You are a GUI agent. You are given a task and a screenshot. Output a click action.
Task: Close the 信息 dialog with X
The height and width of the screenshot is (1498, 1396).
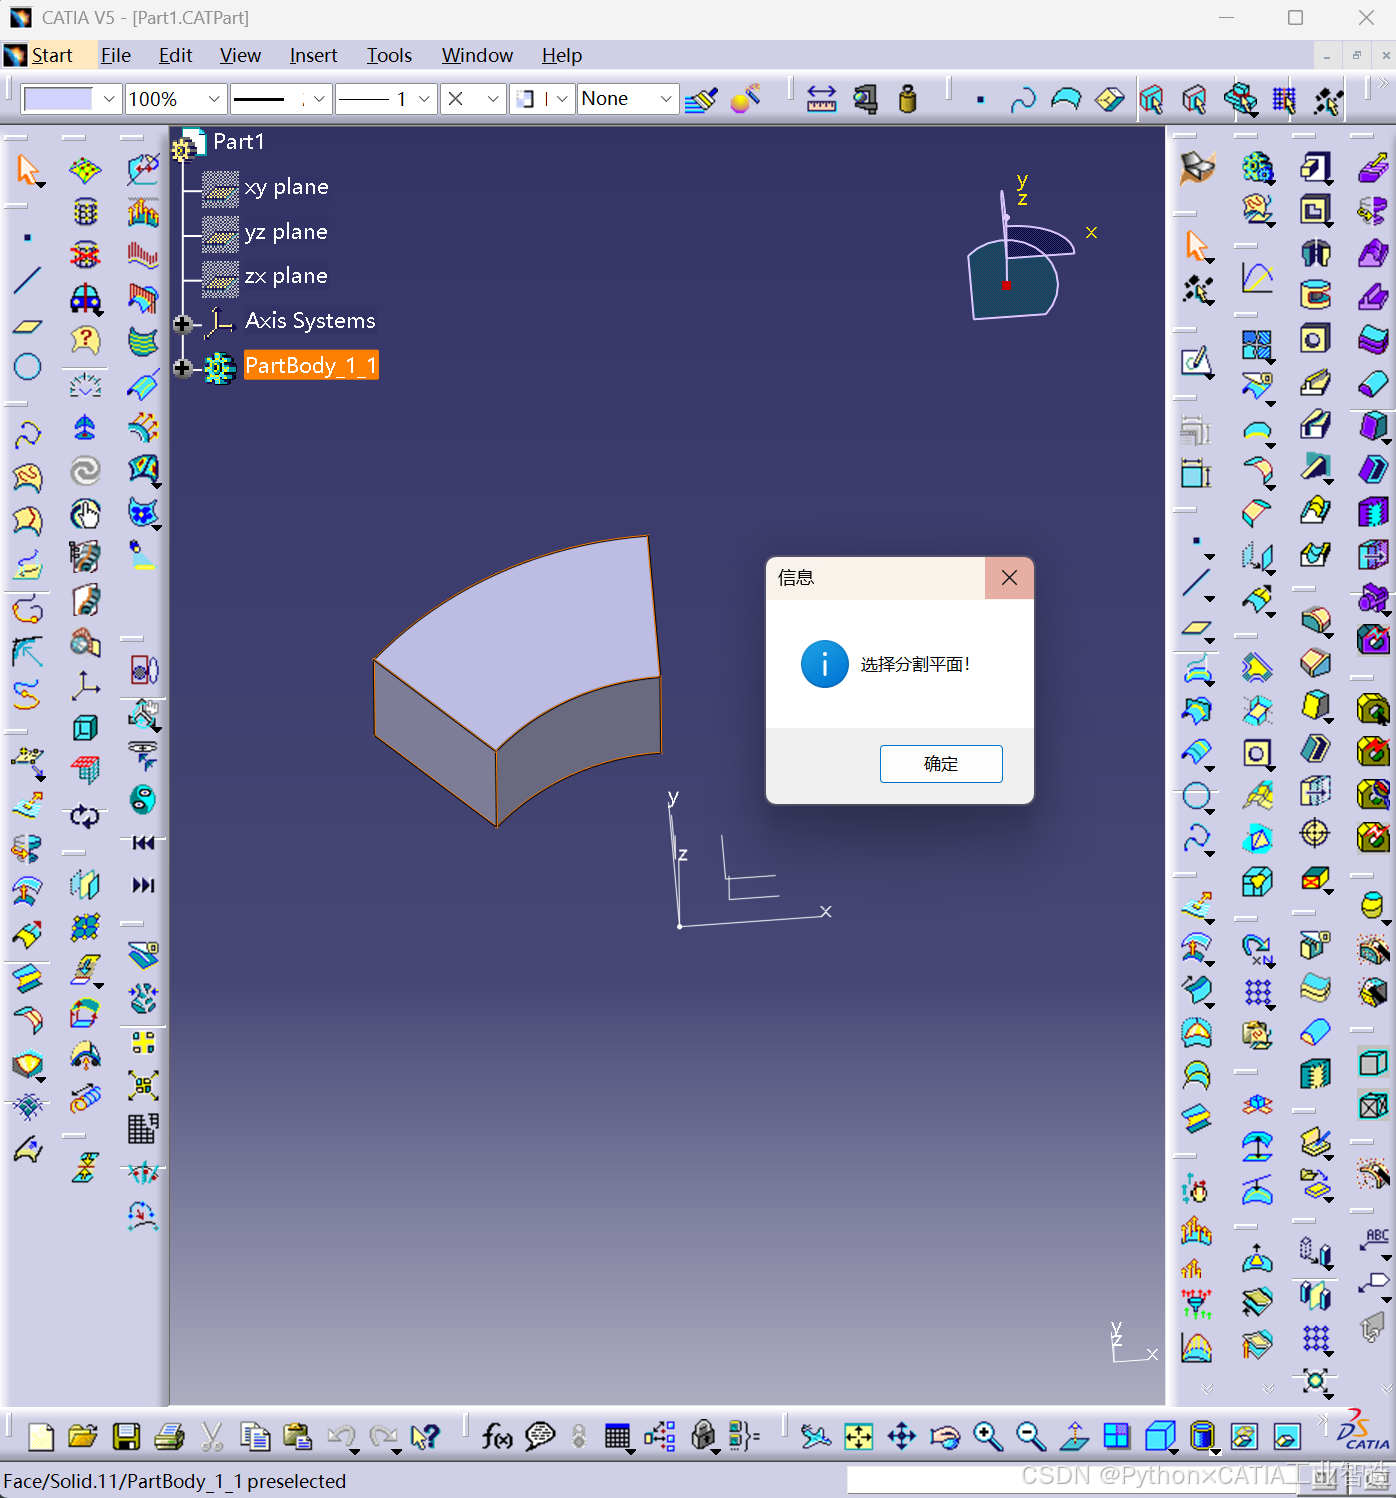coord(1009,578)
